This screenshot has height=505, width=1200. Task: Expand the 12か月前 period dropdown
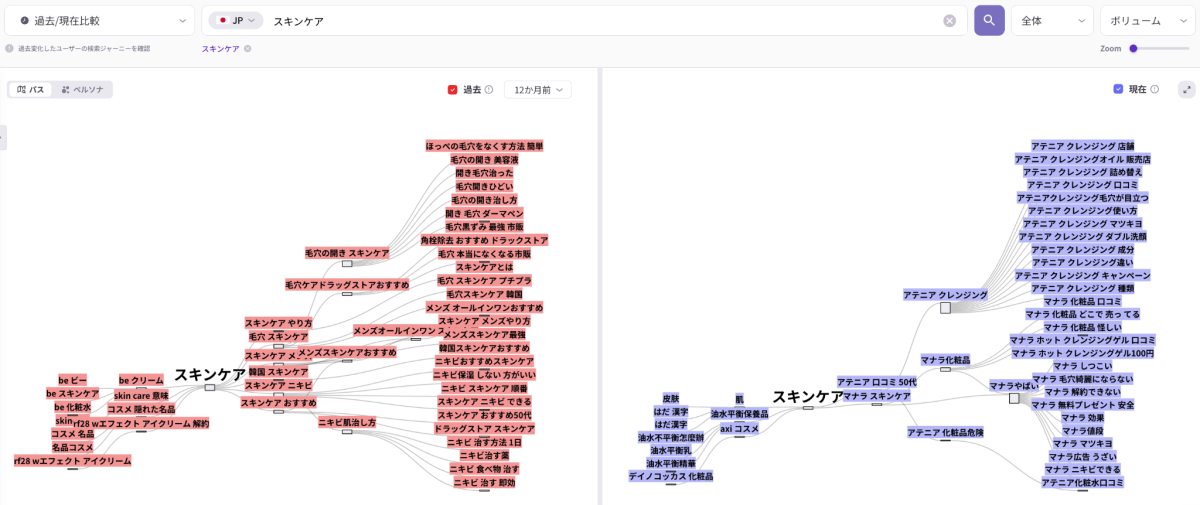537,90
